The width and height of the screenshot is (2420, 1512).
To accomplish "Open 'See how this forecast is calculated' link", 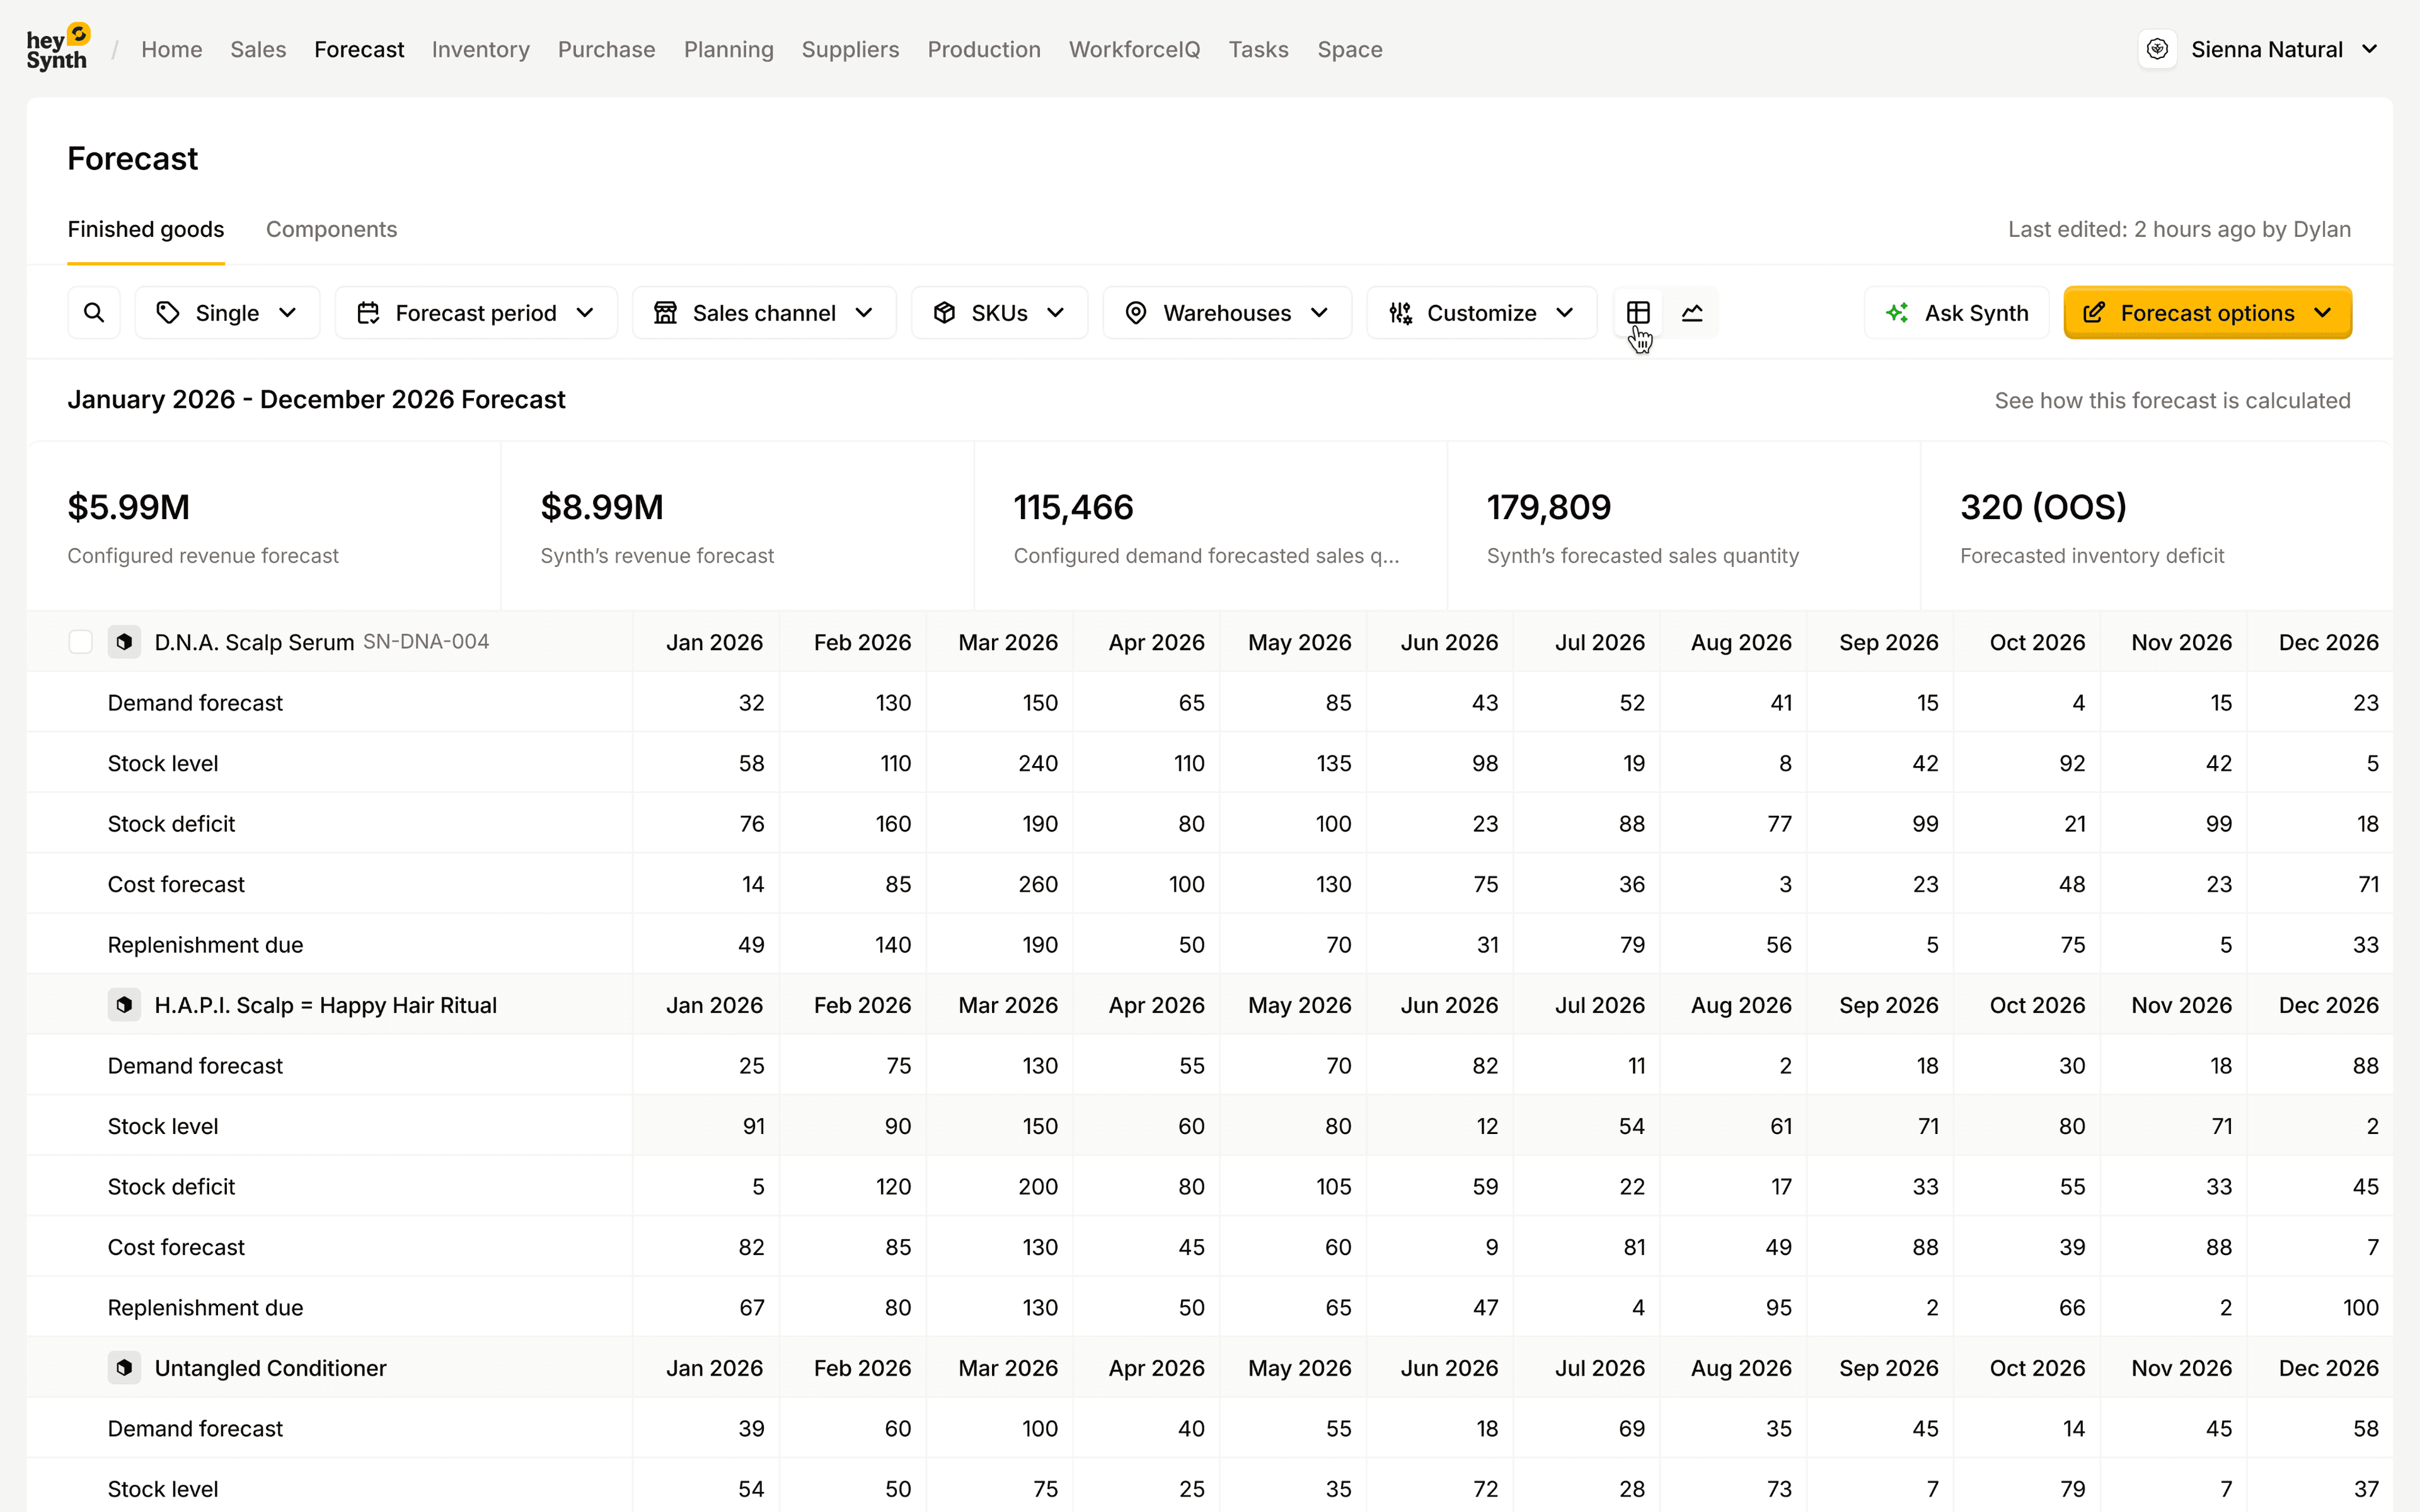I will click(2172, 400).
